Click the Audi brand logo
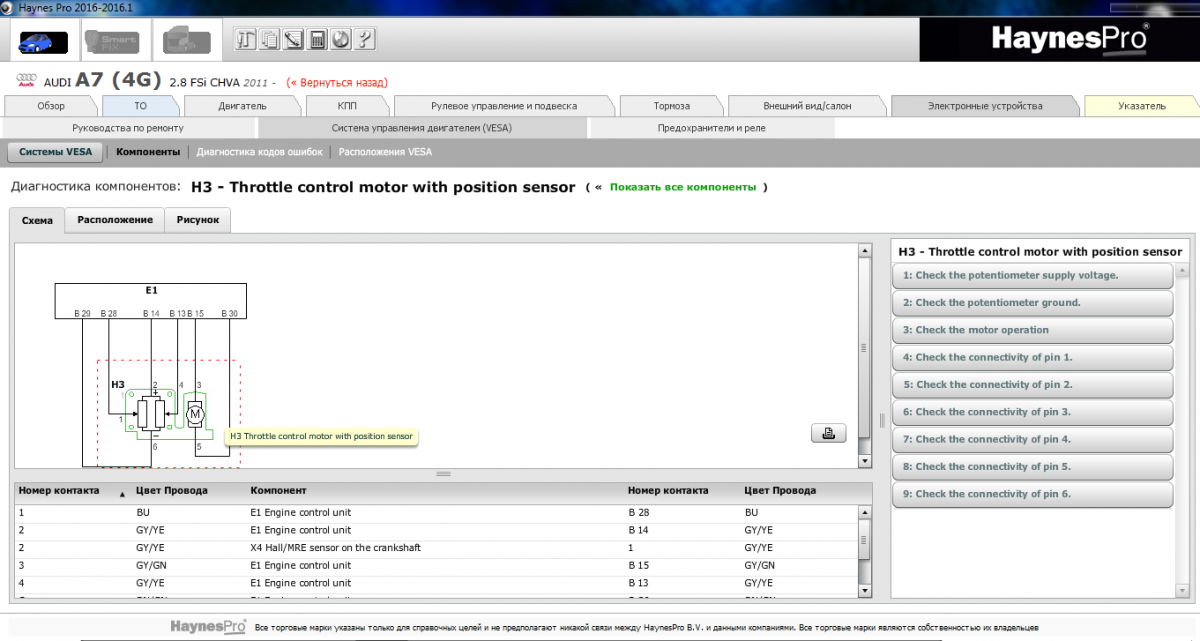Screen dimensions: 1200x641 tap(27, 82)
